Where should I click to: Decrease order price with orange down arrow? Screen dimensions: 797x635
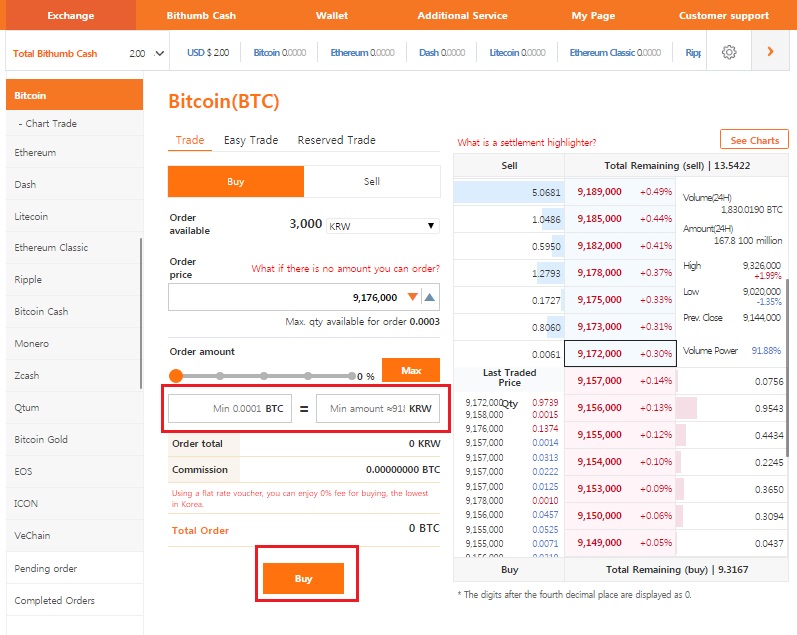click(413, 297)
